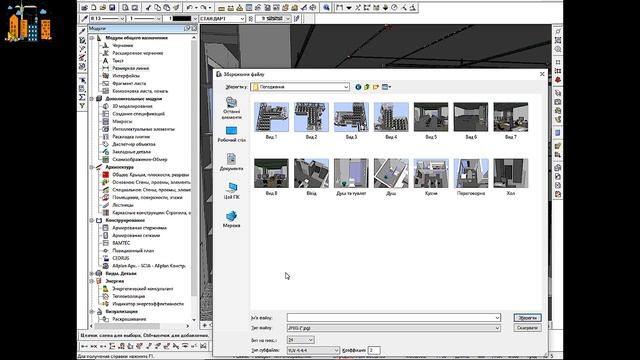Expand the 'Виды, Детали' group
The width and height of the screenshot is (640, 360).
[92, 273]
